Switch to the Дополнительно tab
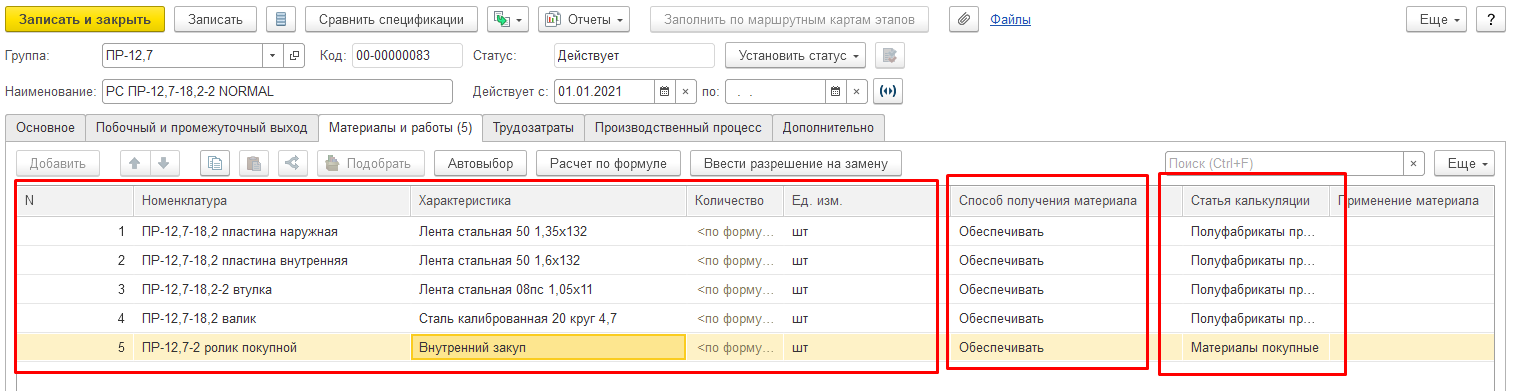This screenshot has width=1515, height=391. pos(828,128)
